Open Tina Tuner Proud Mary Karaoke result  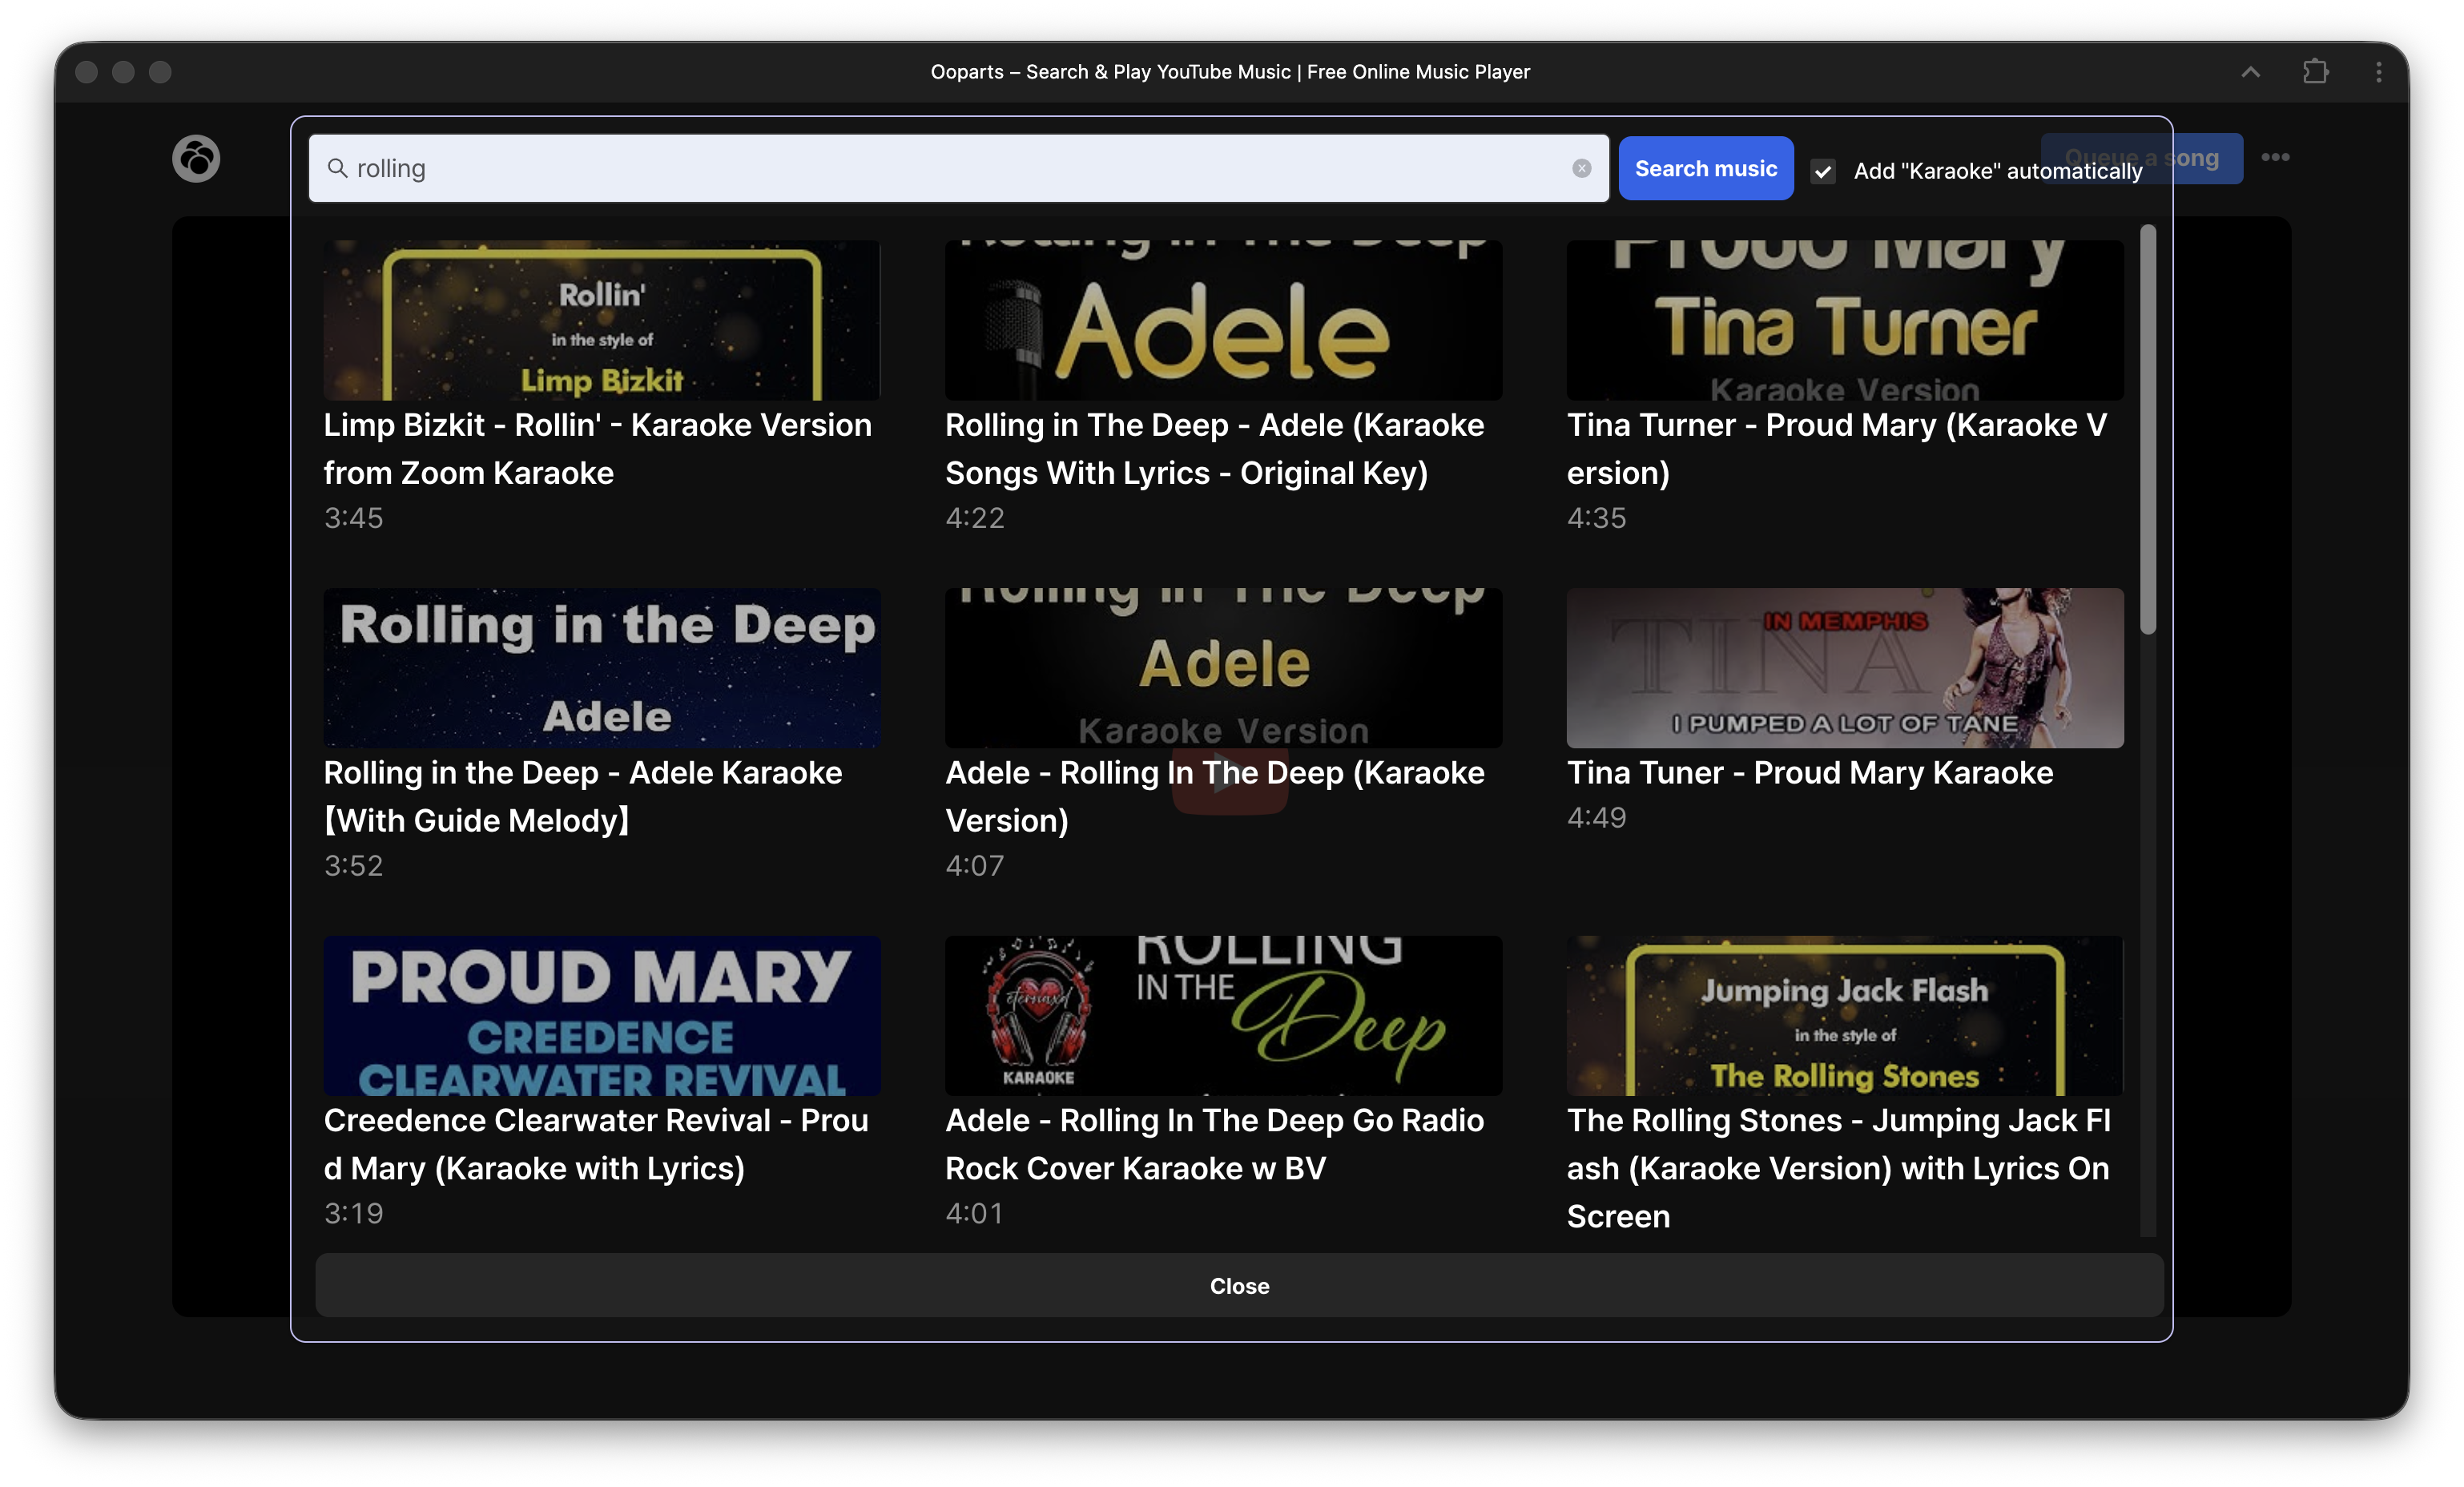tap(1809, 773)
